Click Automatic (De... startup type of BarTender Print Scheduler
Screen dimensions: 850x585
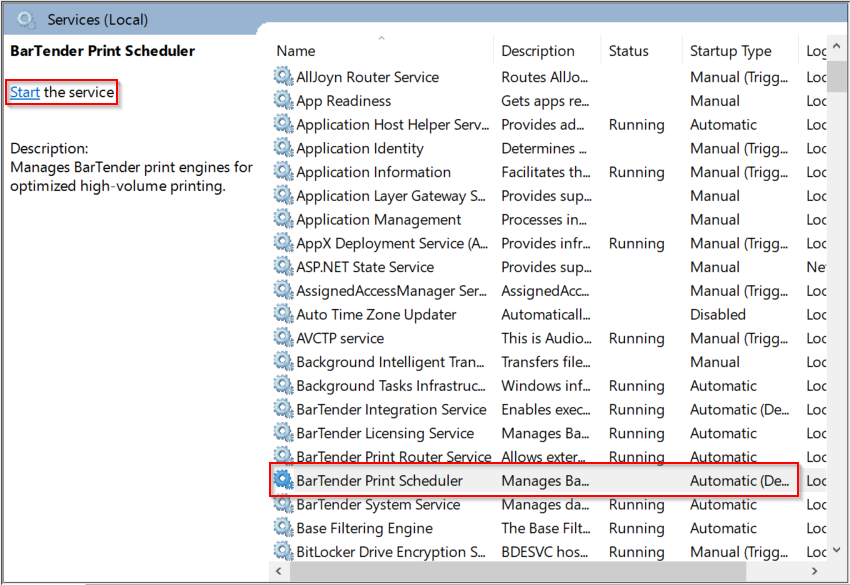[739, 481]
